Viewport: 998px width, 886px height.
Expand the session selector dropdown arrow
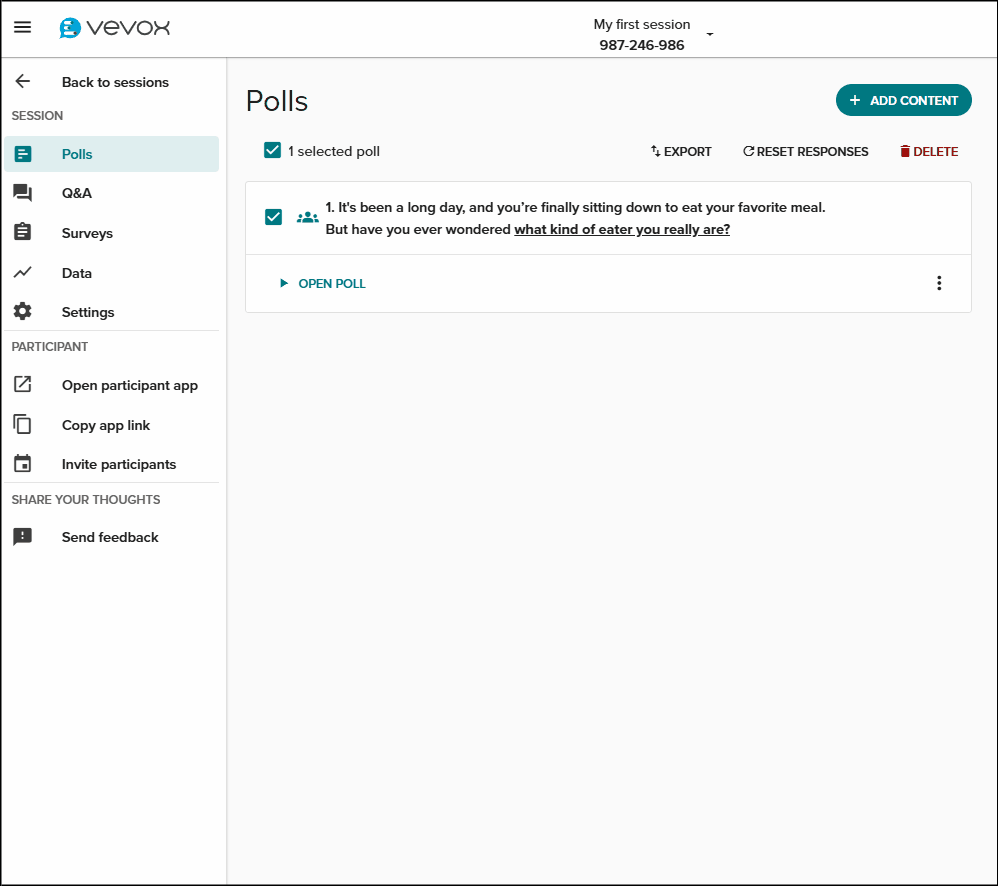710,34
